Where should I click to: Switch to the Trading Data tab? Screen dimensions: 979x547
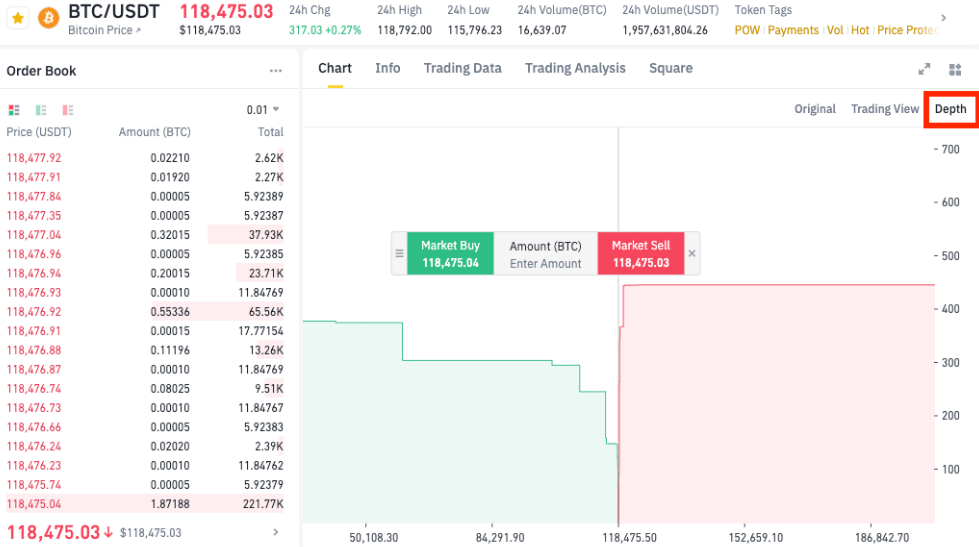(x=462, y=68)
